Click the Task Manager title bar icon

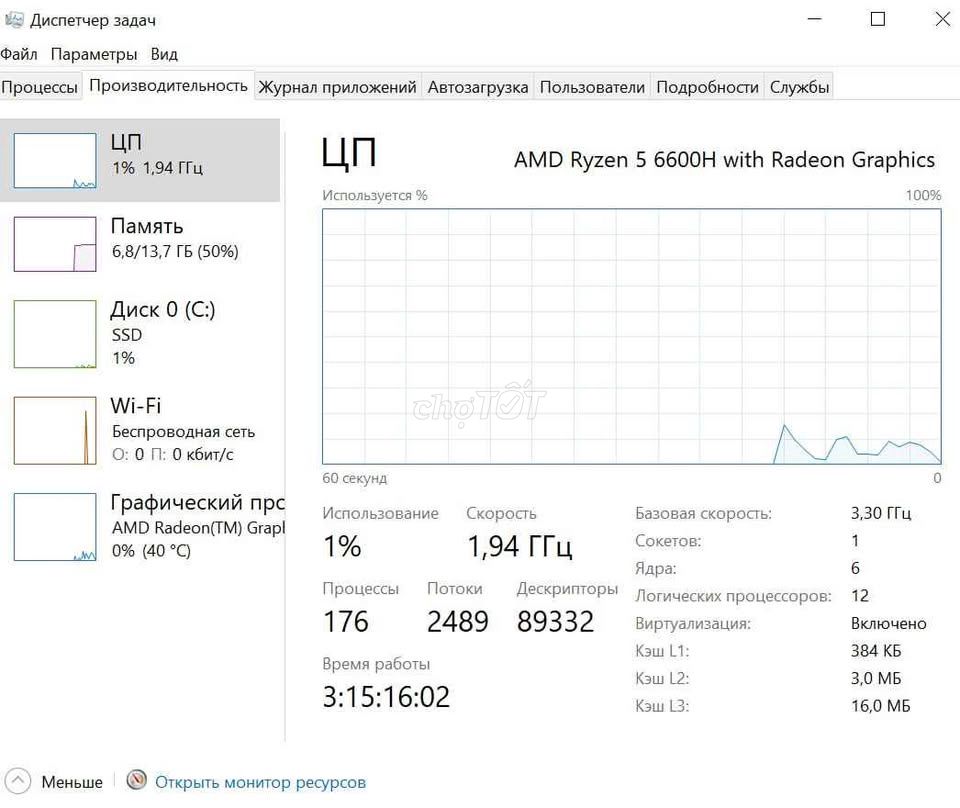[x=13, y=20]
